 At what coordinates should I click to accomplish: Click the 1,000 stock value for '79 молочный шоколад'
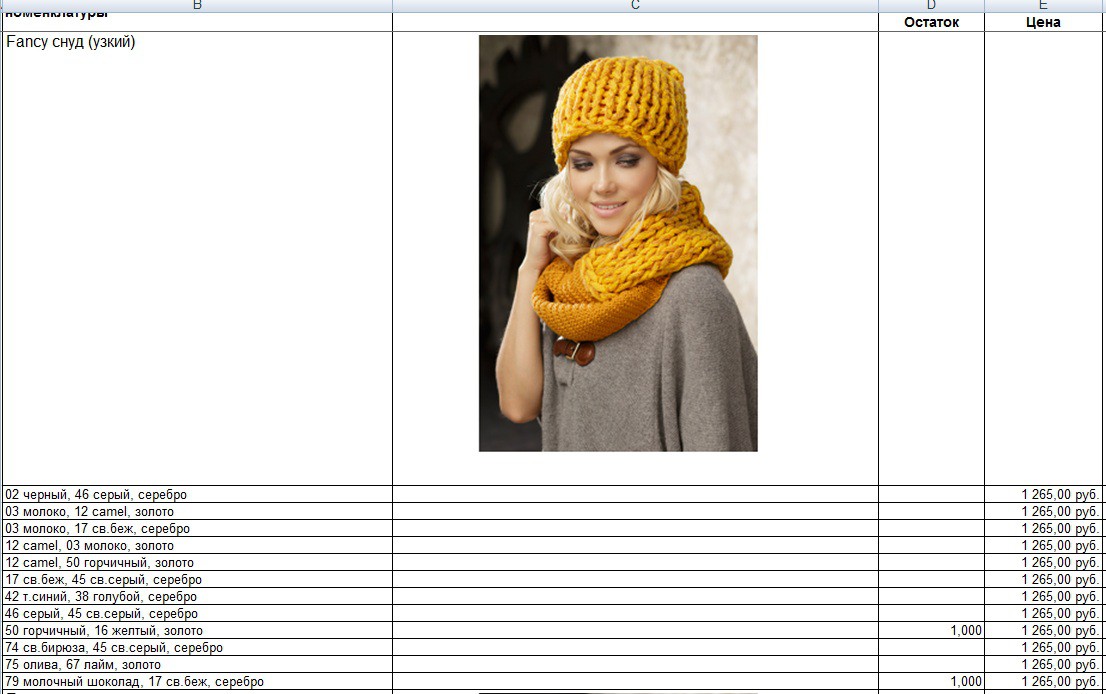(931, 681)
